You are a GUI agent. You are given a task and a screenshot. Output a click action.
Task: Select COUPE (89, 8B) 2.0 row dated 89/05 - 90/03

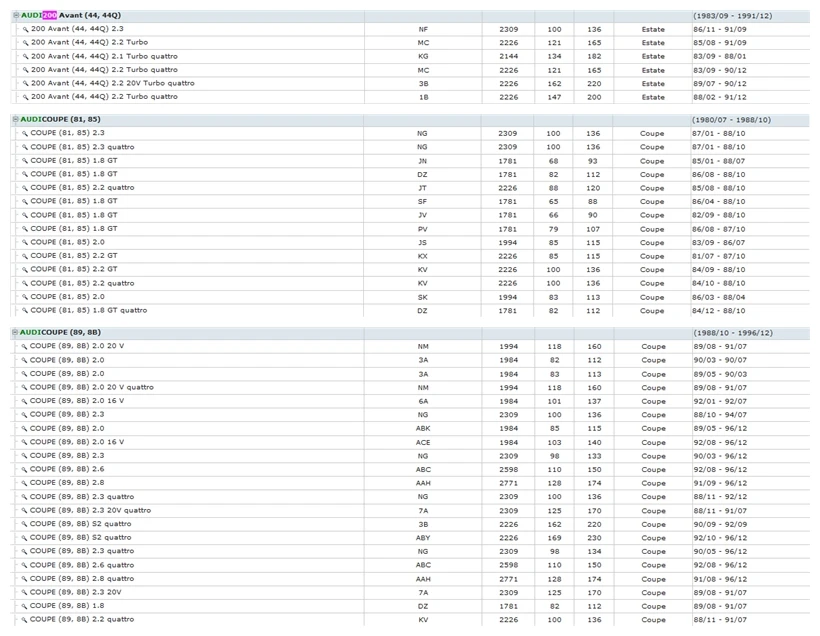pos(67,374)
